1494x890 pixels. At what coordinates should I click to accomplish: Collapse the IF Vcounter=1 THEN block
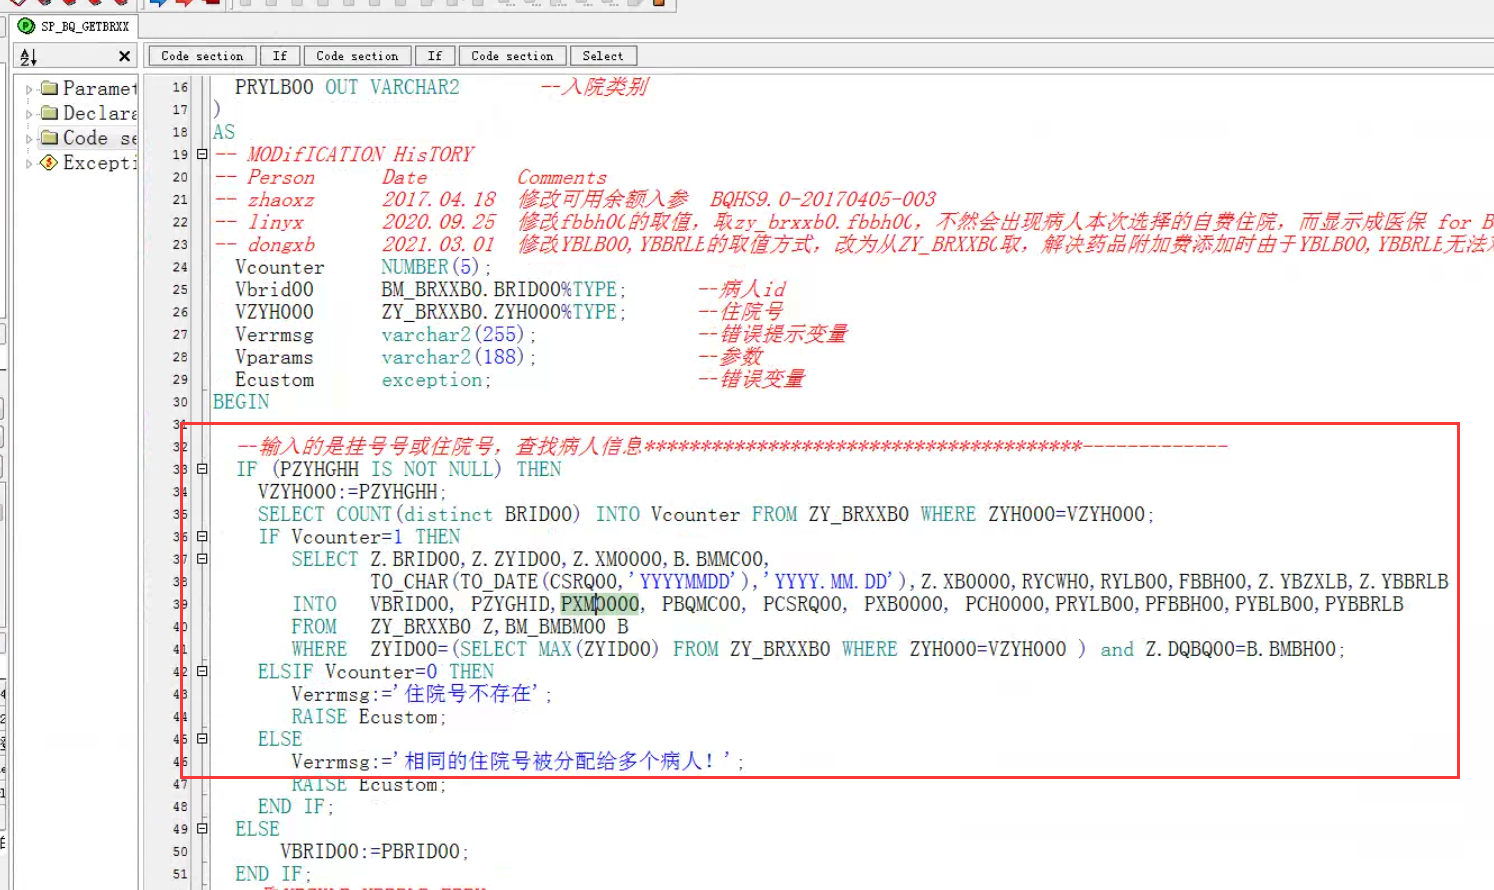(202, 537)
